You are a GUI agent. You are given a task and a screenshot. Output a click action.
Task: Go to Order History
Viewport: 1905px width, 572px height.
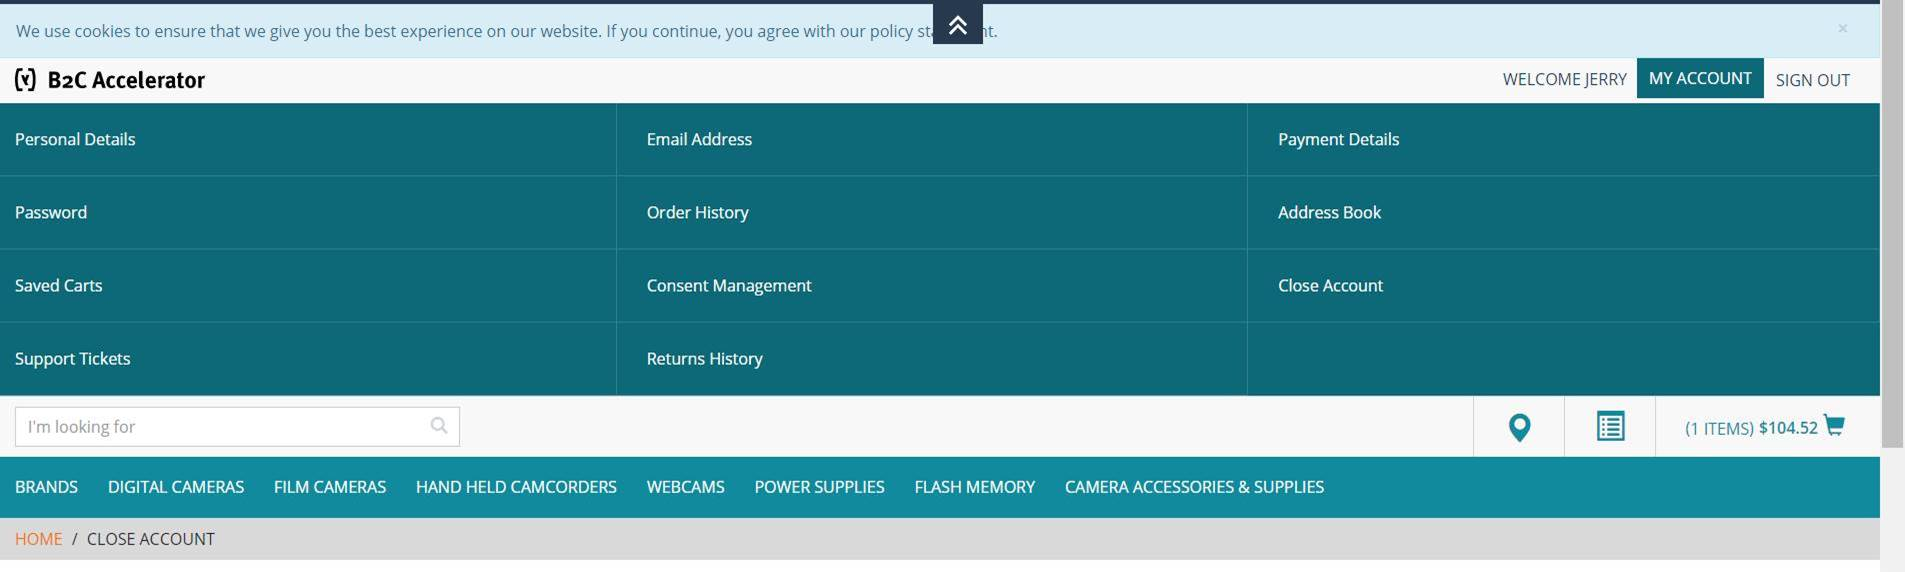[x=697, y=212]
